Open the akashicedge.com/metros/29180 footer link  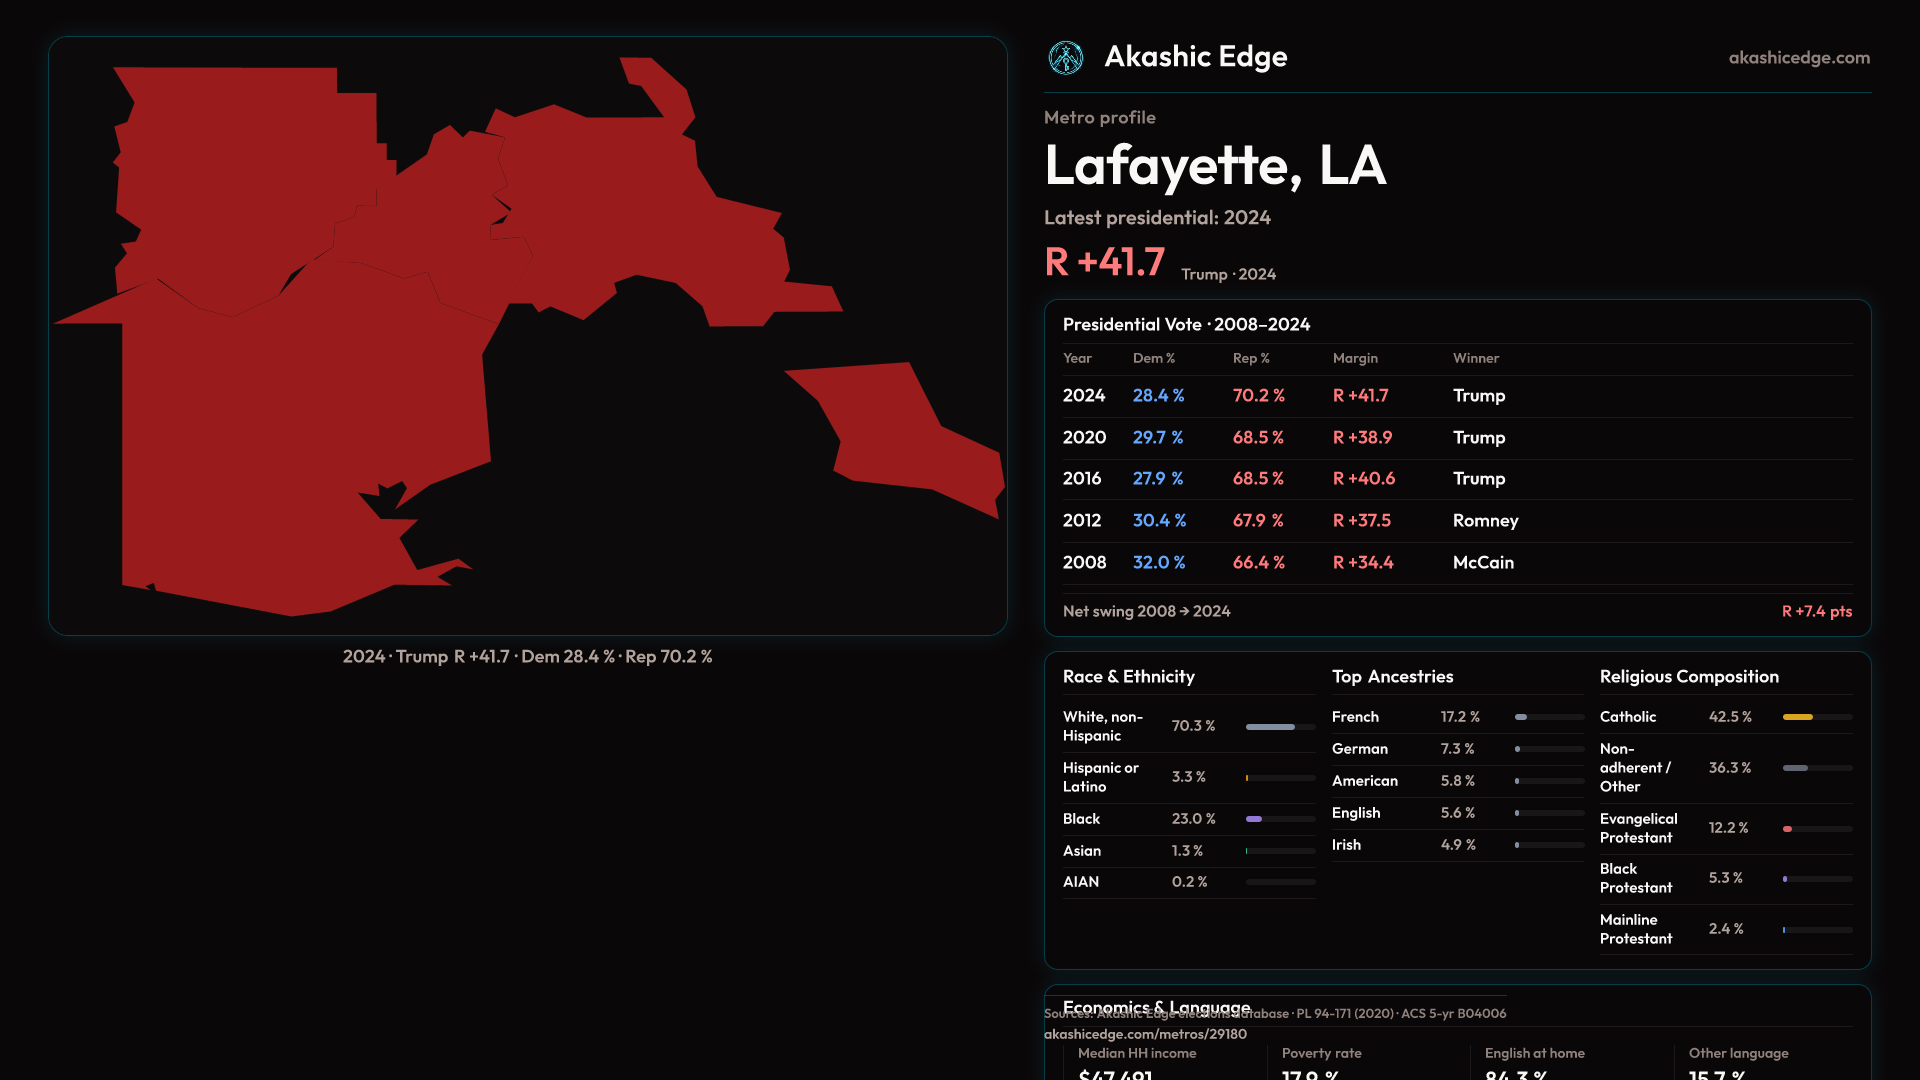[1145, 1034]
